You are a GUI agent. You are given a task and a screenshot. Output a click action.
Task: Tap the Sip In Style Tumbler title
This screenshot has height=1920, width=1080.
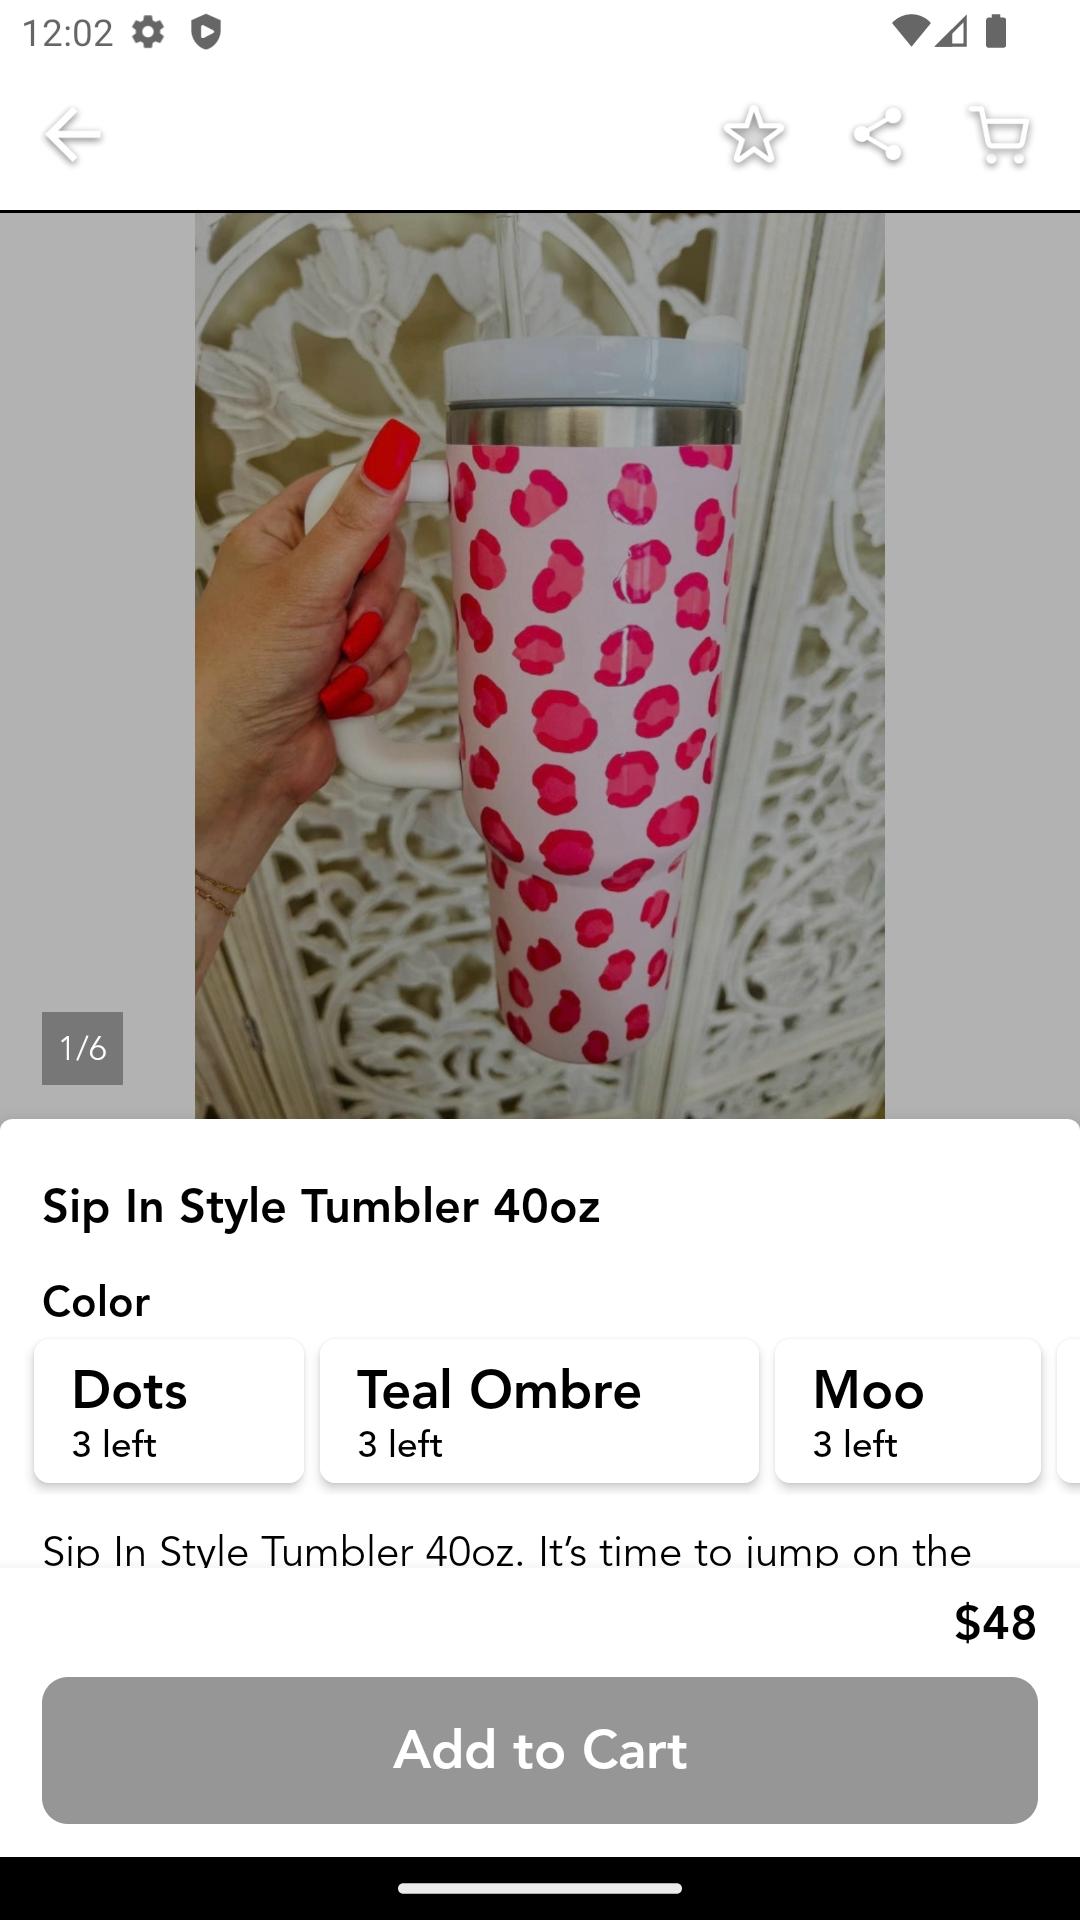tap(321, 1206)
